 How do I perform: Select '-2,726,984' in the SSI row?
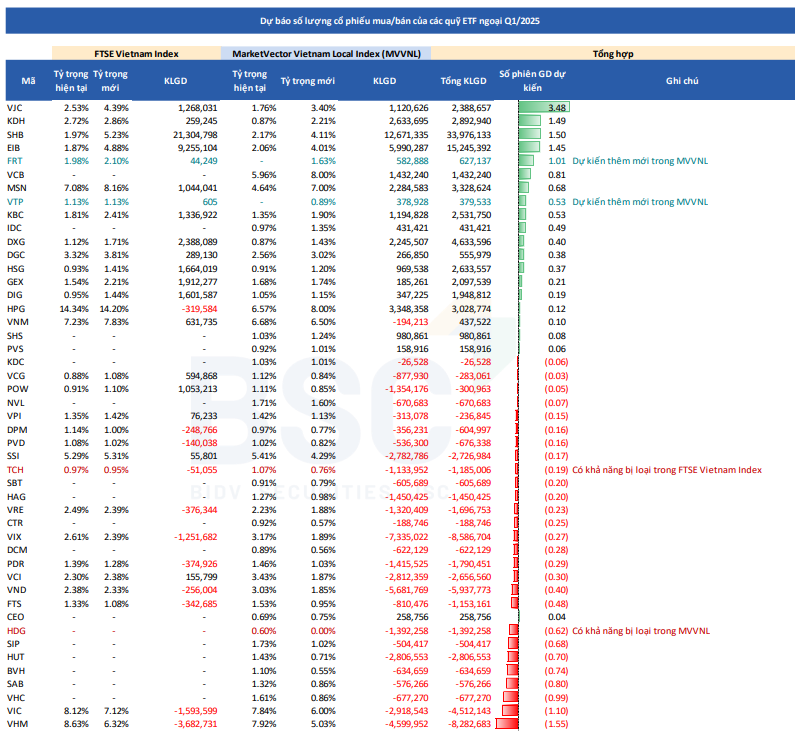[x=469, y=456]
